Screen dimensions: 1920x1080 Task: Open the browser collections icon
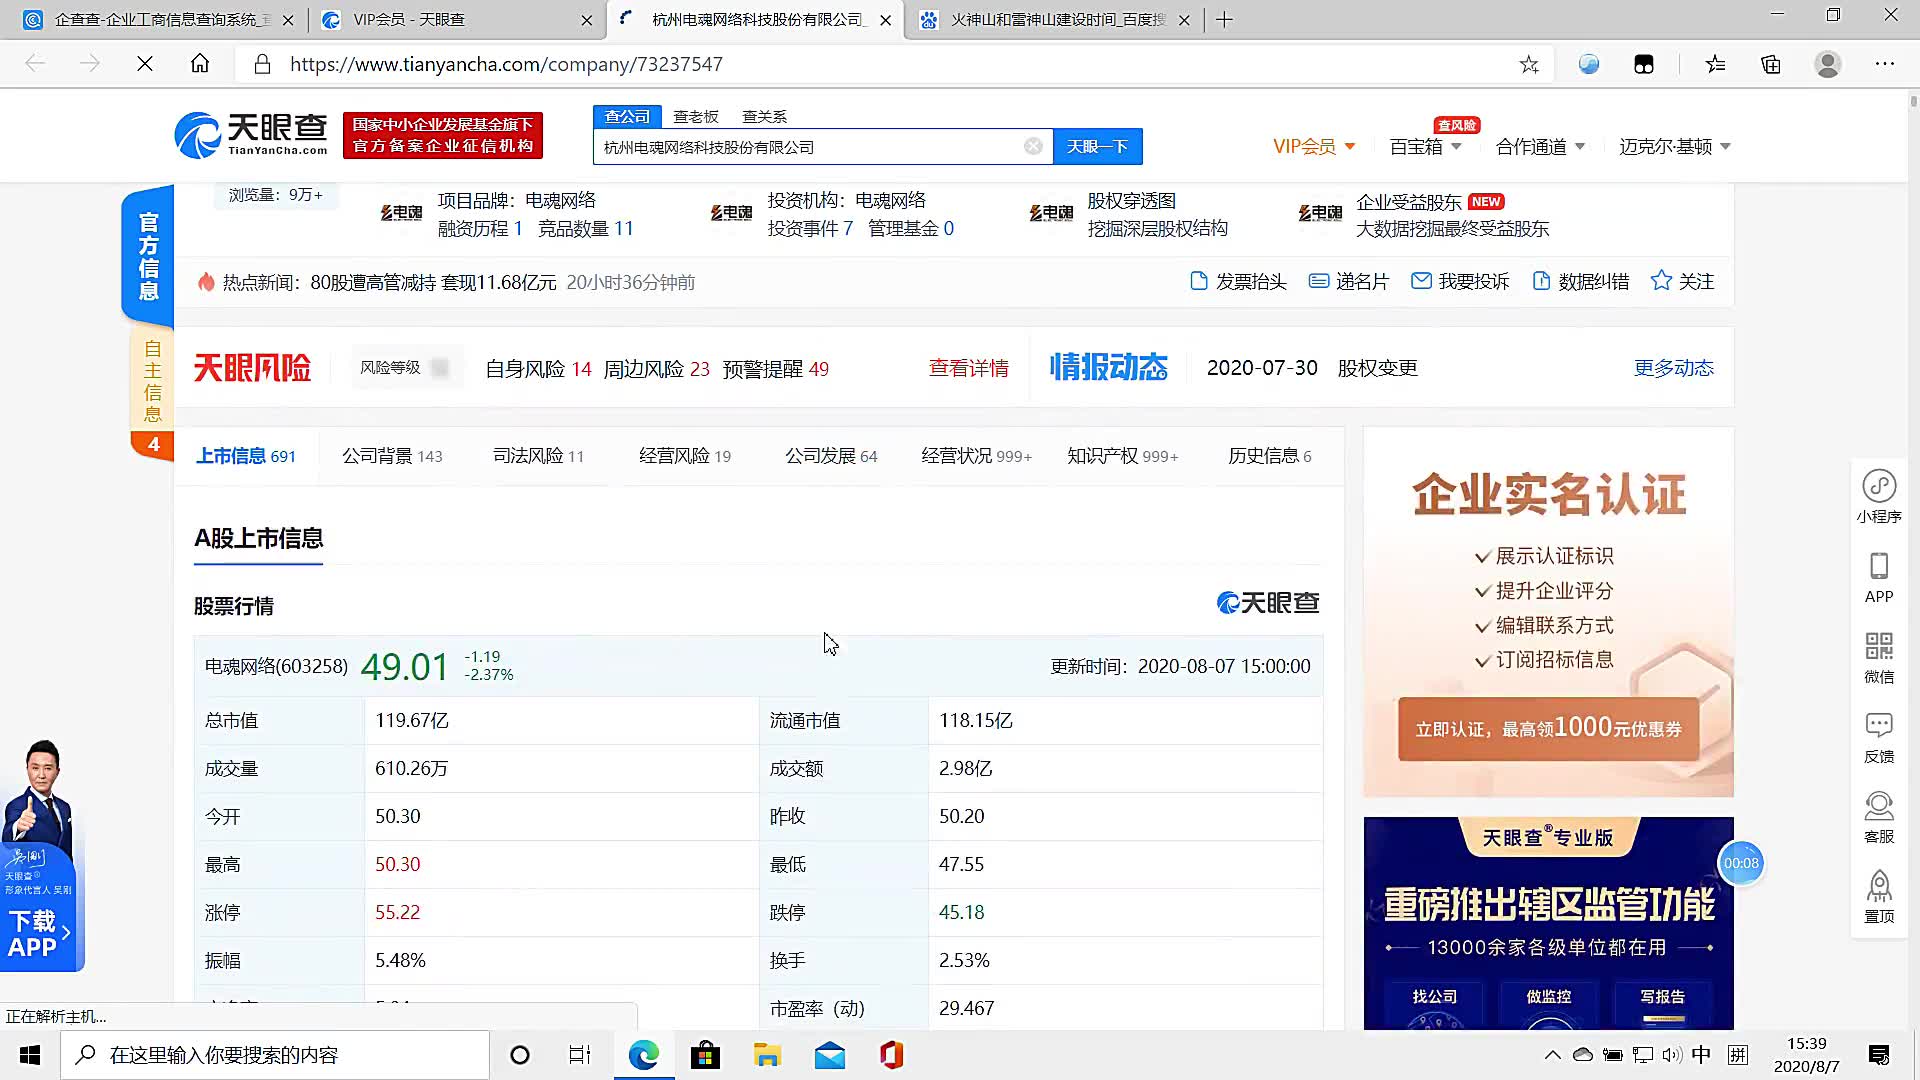pyautogui.click(x=1771, y=65)
